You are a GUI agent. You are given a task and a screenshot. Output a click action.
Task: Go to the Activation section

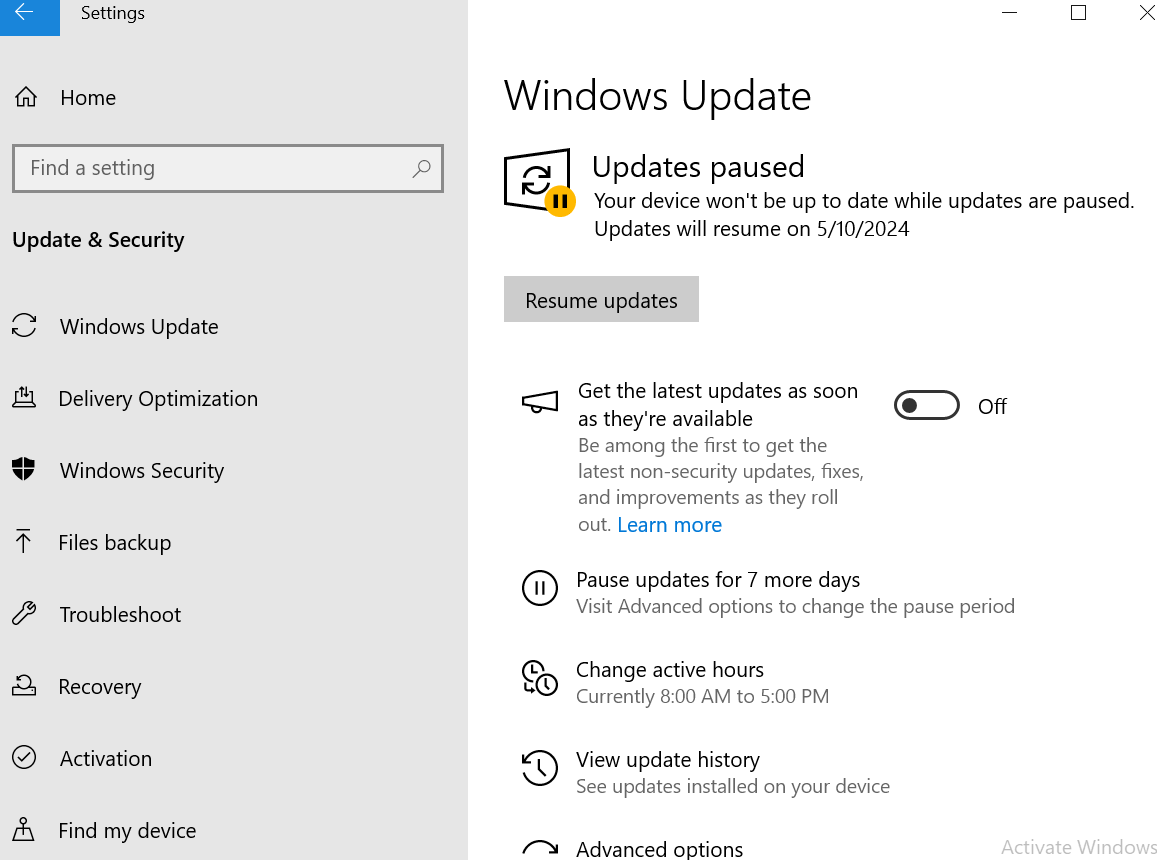(x=106, y=758)
